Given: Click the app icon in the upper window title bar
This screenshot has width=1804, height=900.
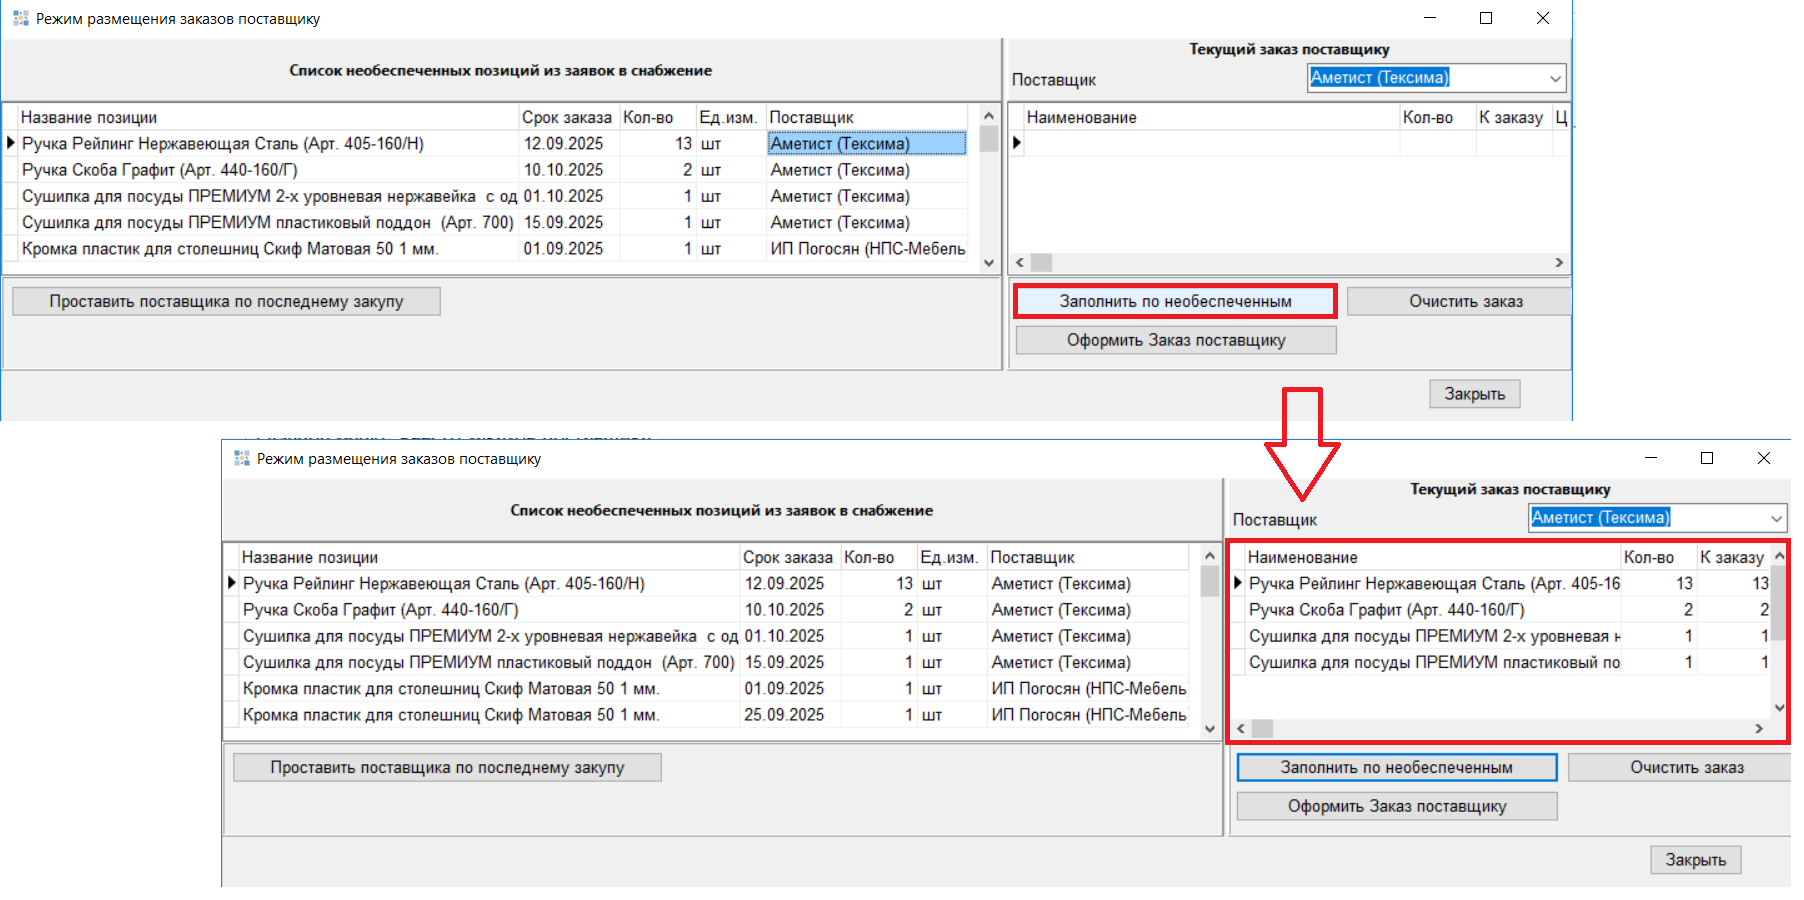Looking at the screenshot, I should pos(20,19).
